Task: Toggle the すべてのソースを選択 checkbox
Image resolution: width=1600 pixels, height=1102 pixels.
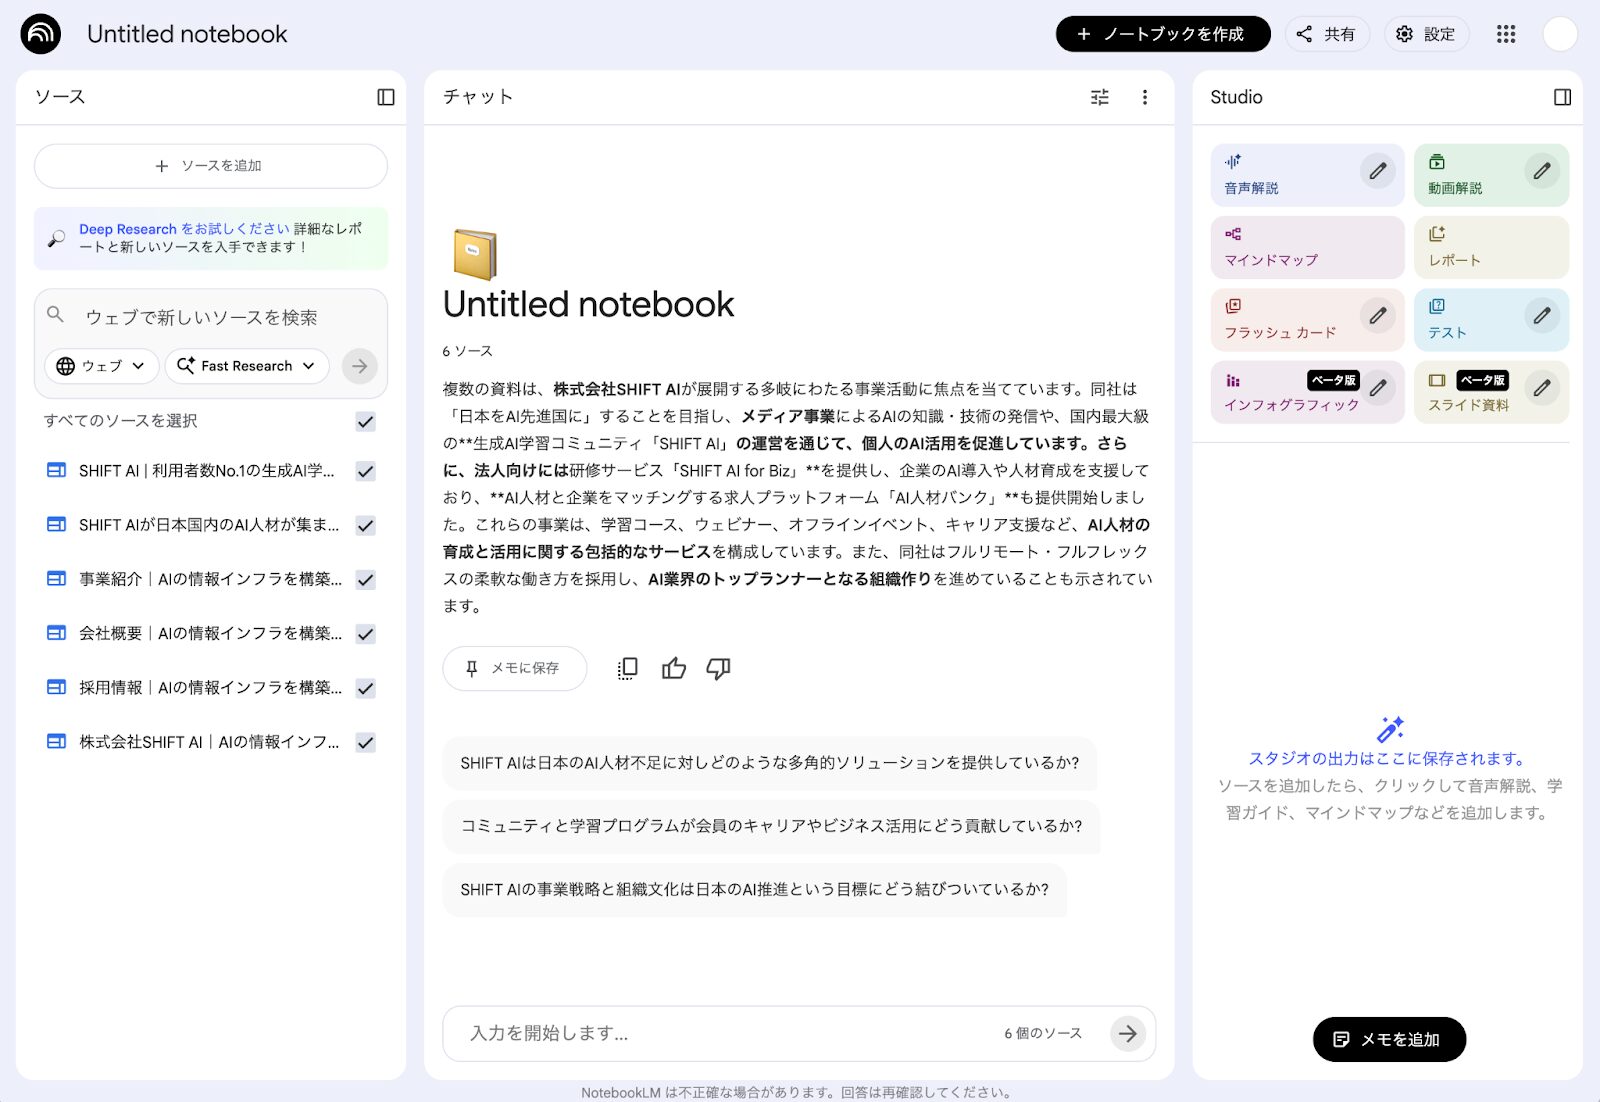Action: click(x=366, y=421)
